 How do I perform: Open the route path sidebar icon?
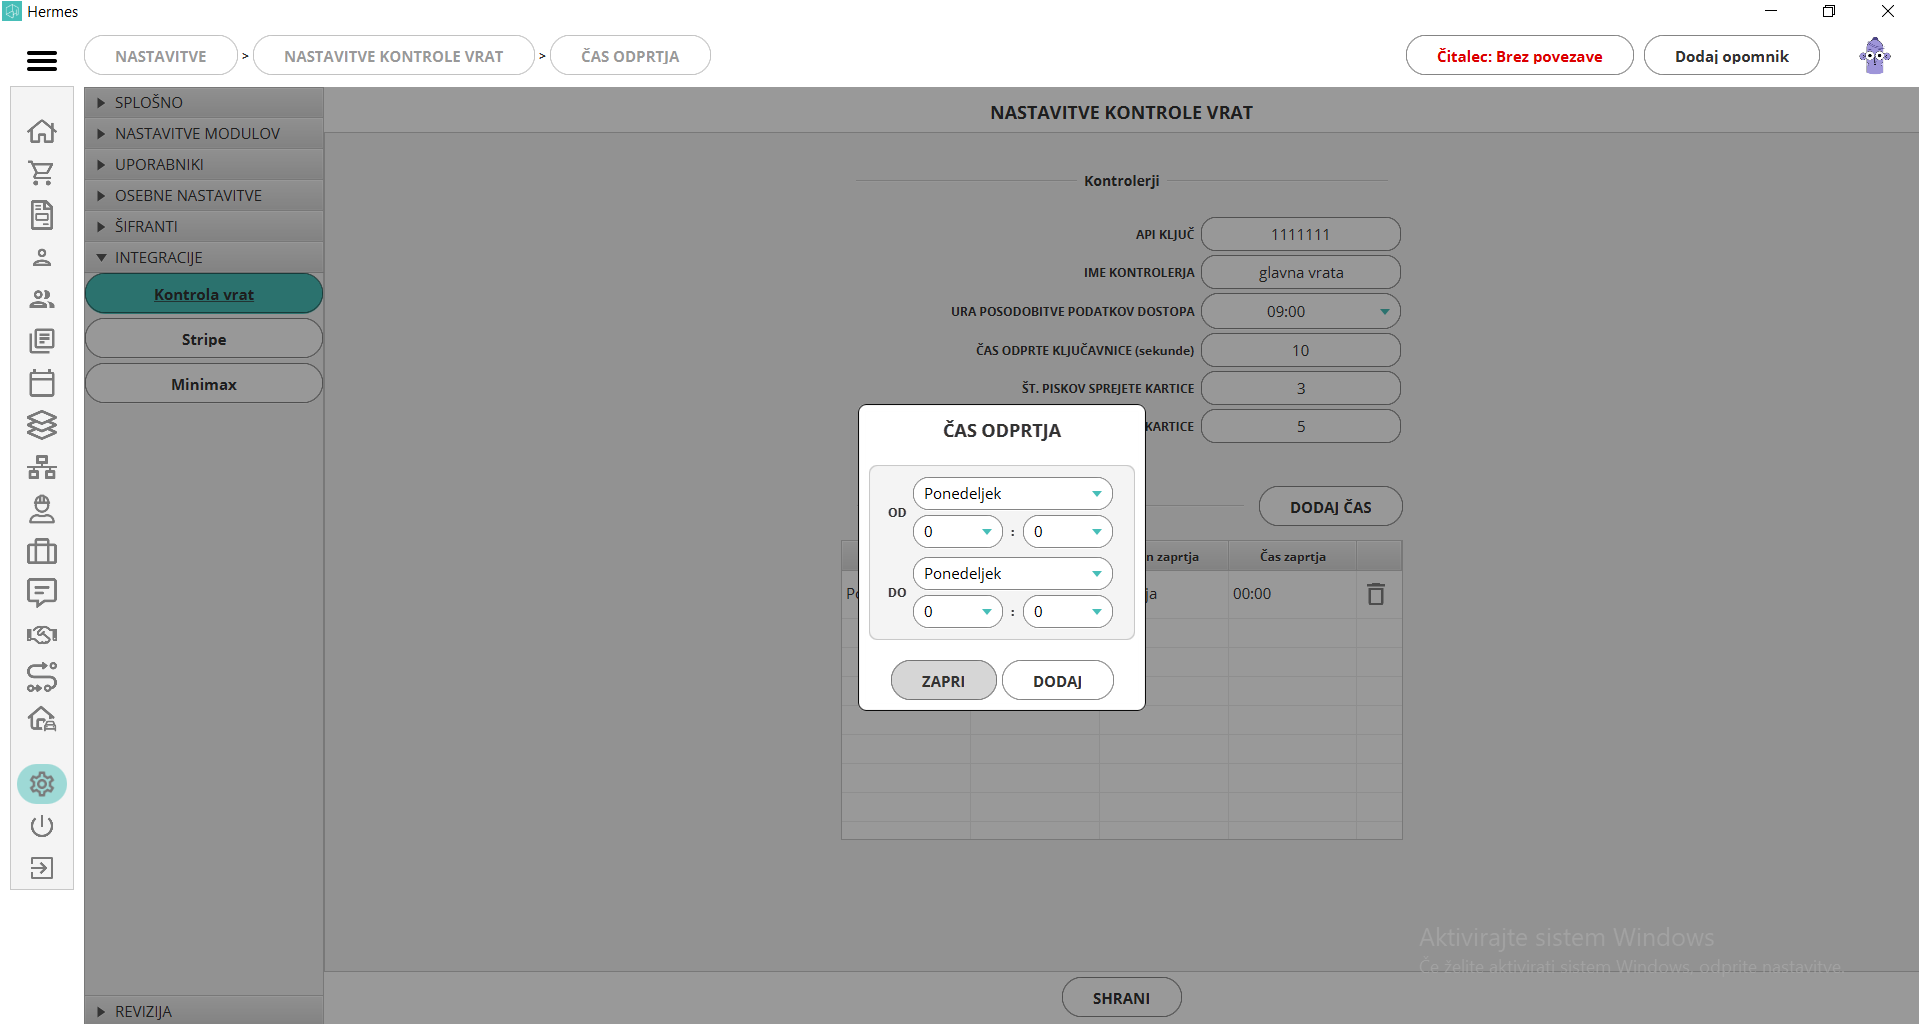point(42,677)
